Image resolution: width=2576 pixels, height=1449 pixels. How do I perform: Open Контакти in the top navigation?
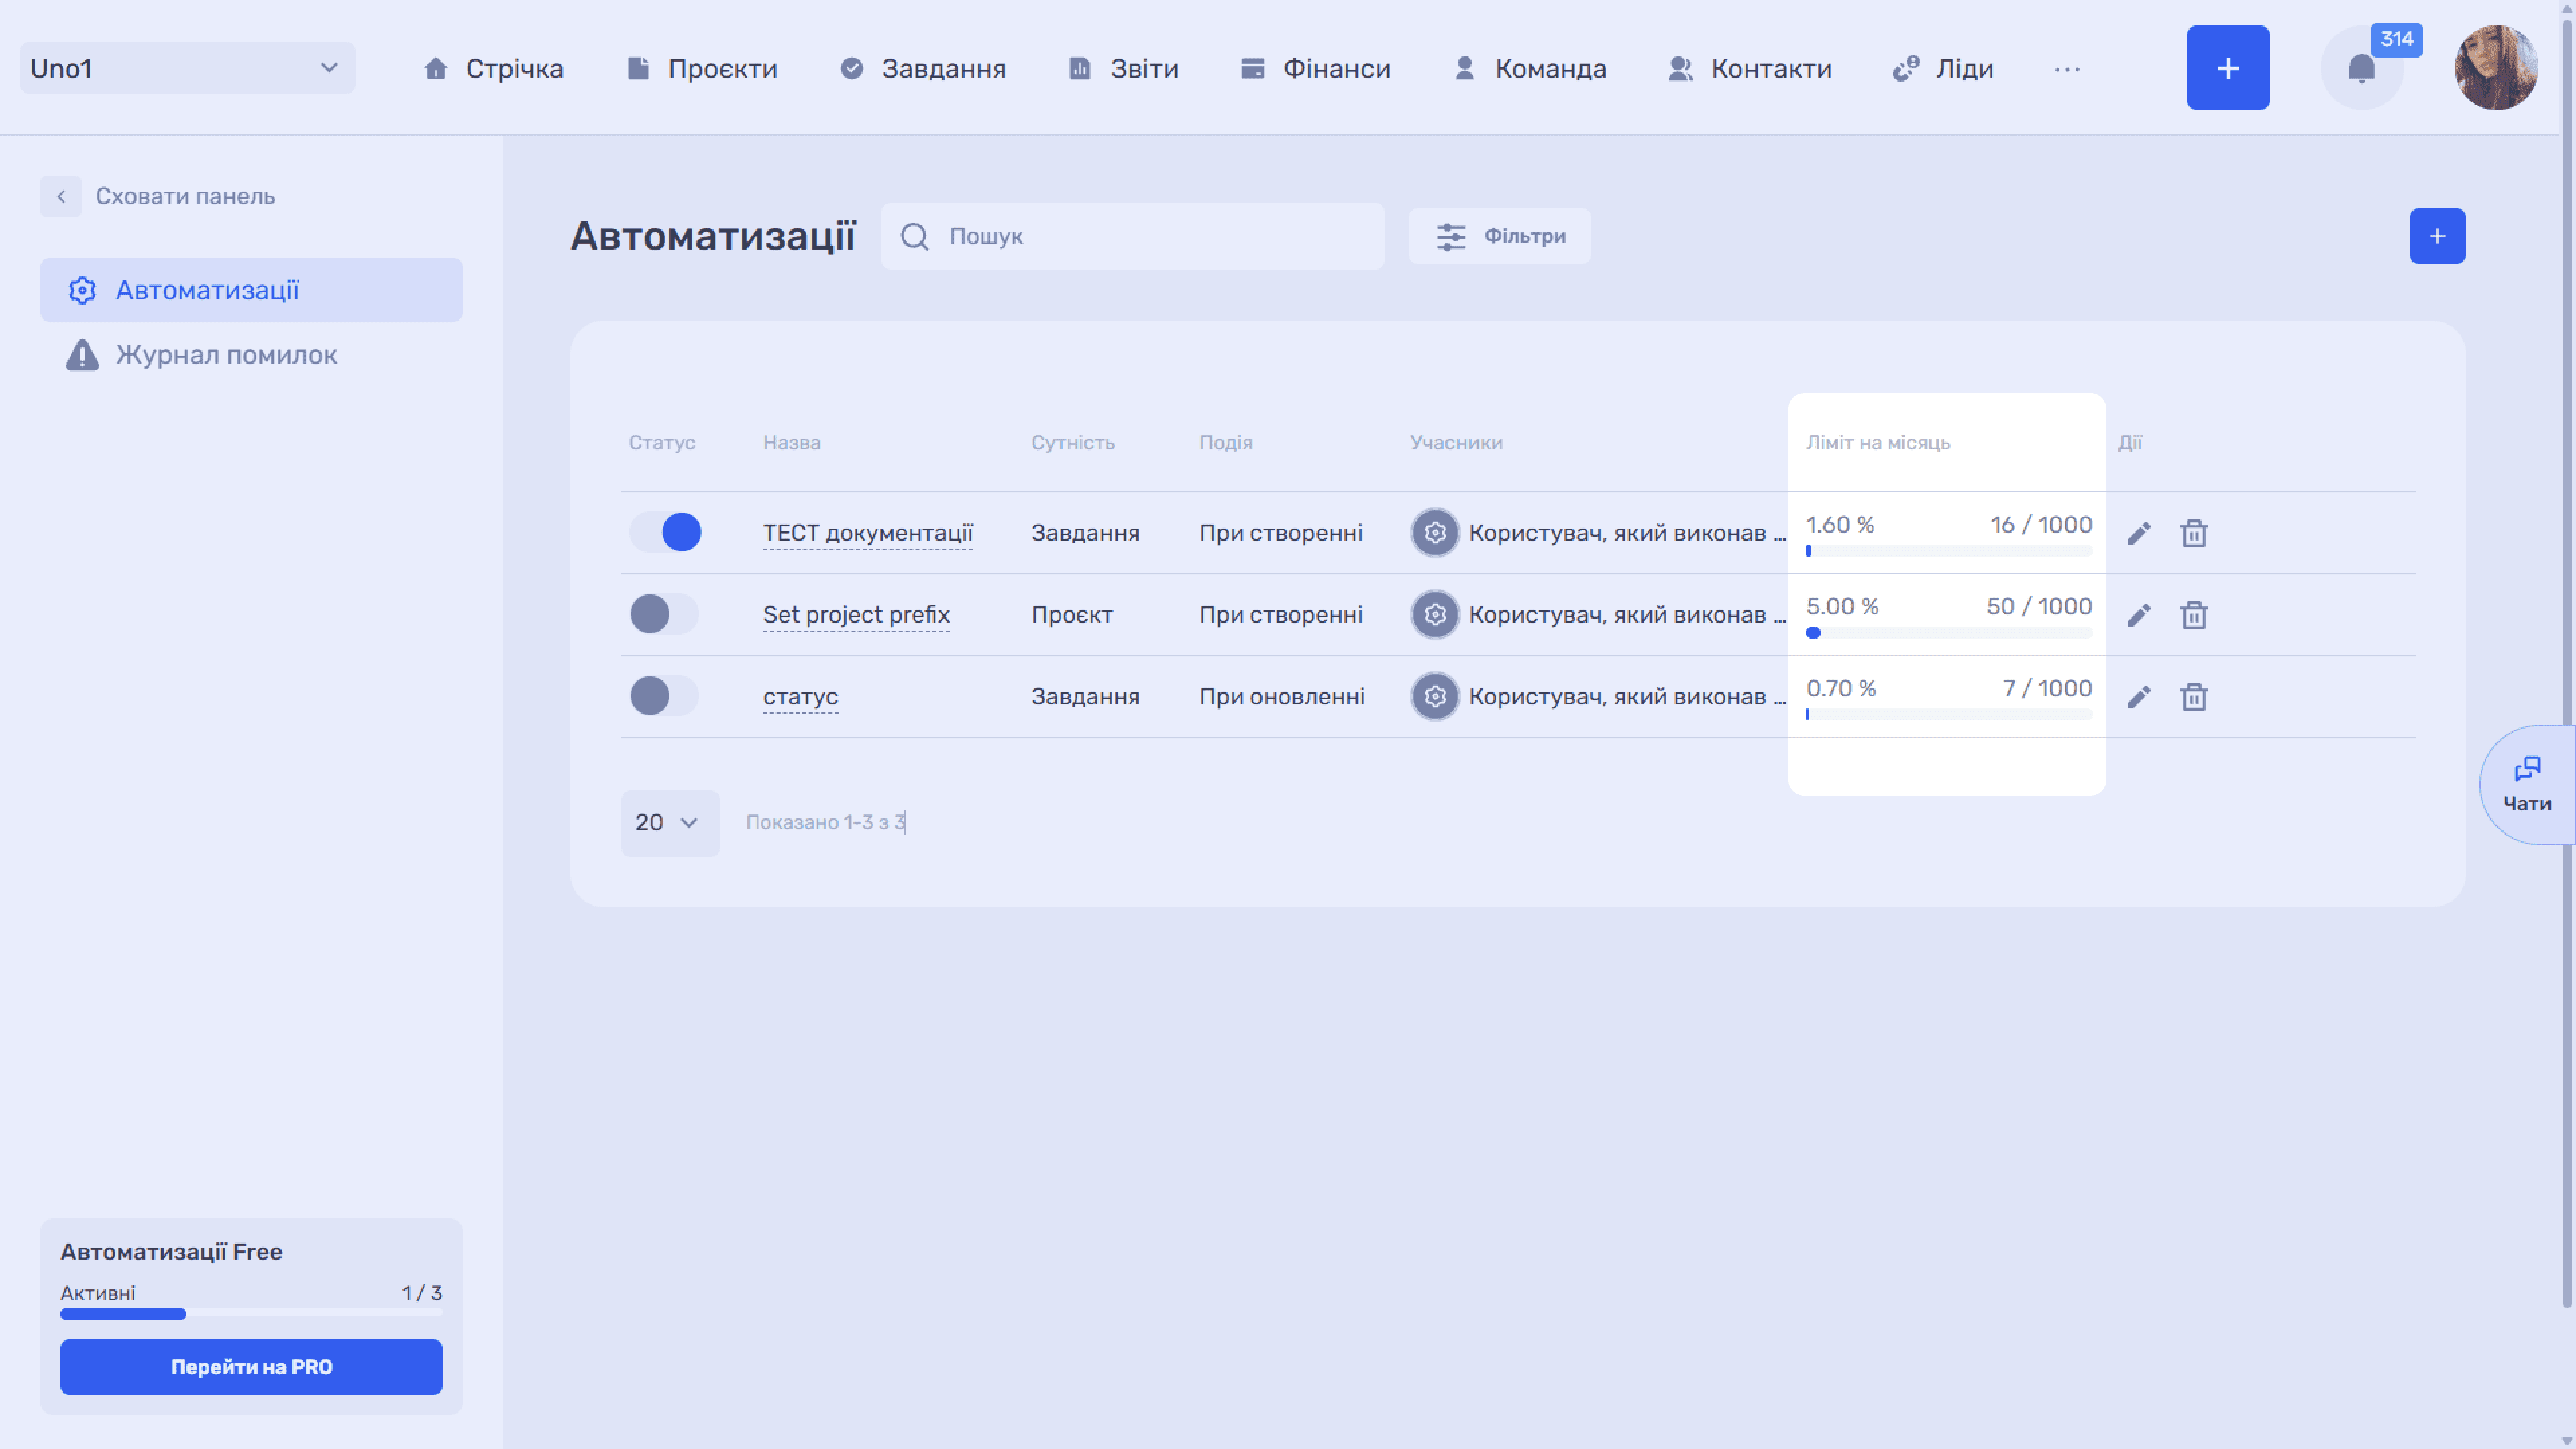pos(1749,69)
